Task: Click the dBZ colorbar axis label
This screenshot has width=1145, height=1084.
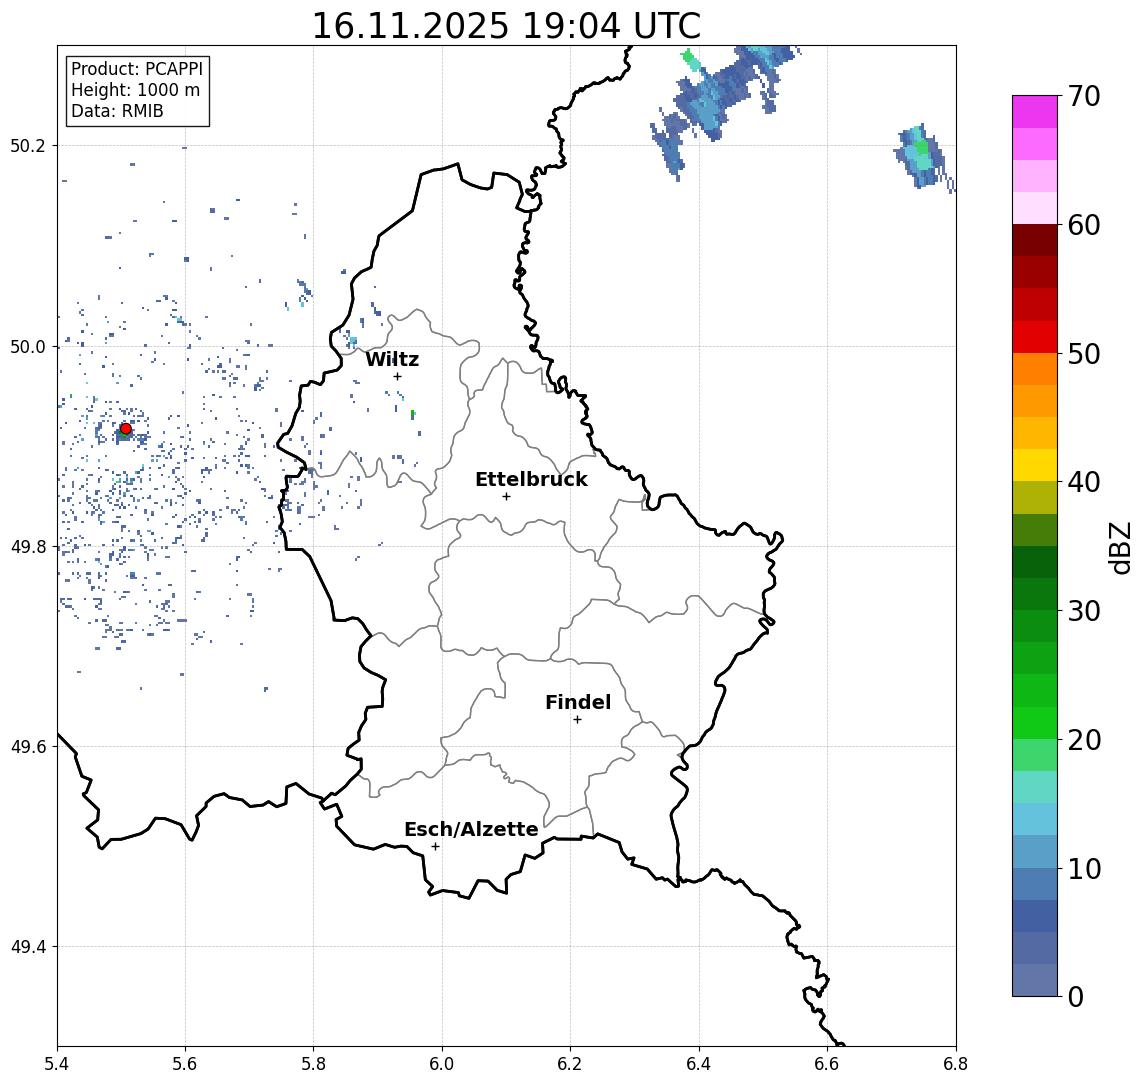Action: pos(1119,548)
